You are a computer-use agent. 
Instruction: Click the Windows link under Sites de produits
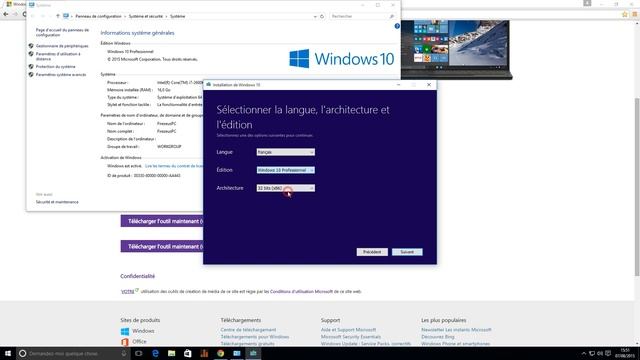click(x=143, y=331)
